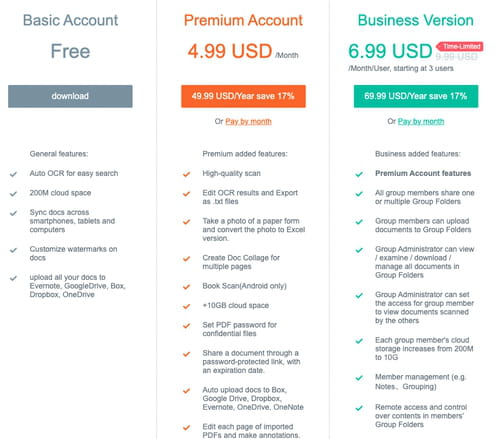Open Business Pay by month link
Viewport: 500px width, 439px height.
(421, 121)
